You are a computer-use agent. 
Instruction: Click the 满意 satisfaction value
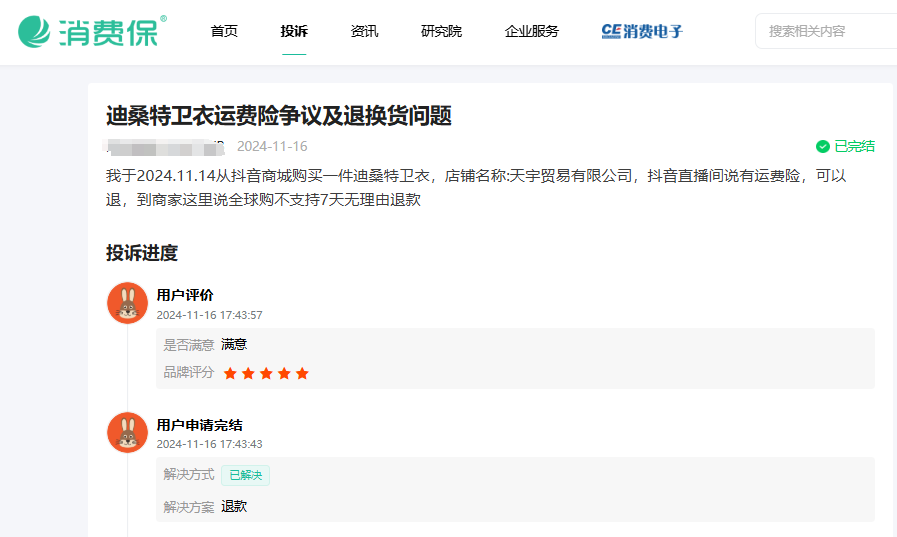click(x=234, y=344)
